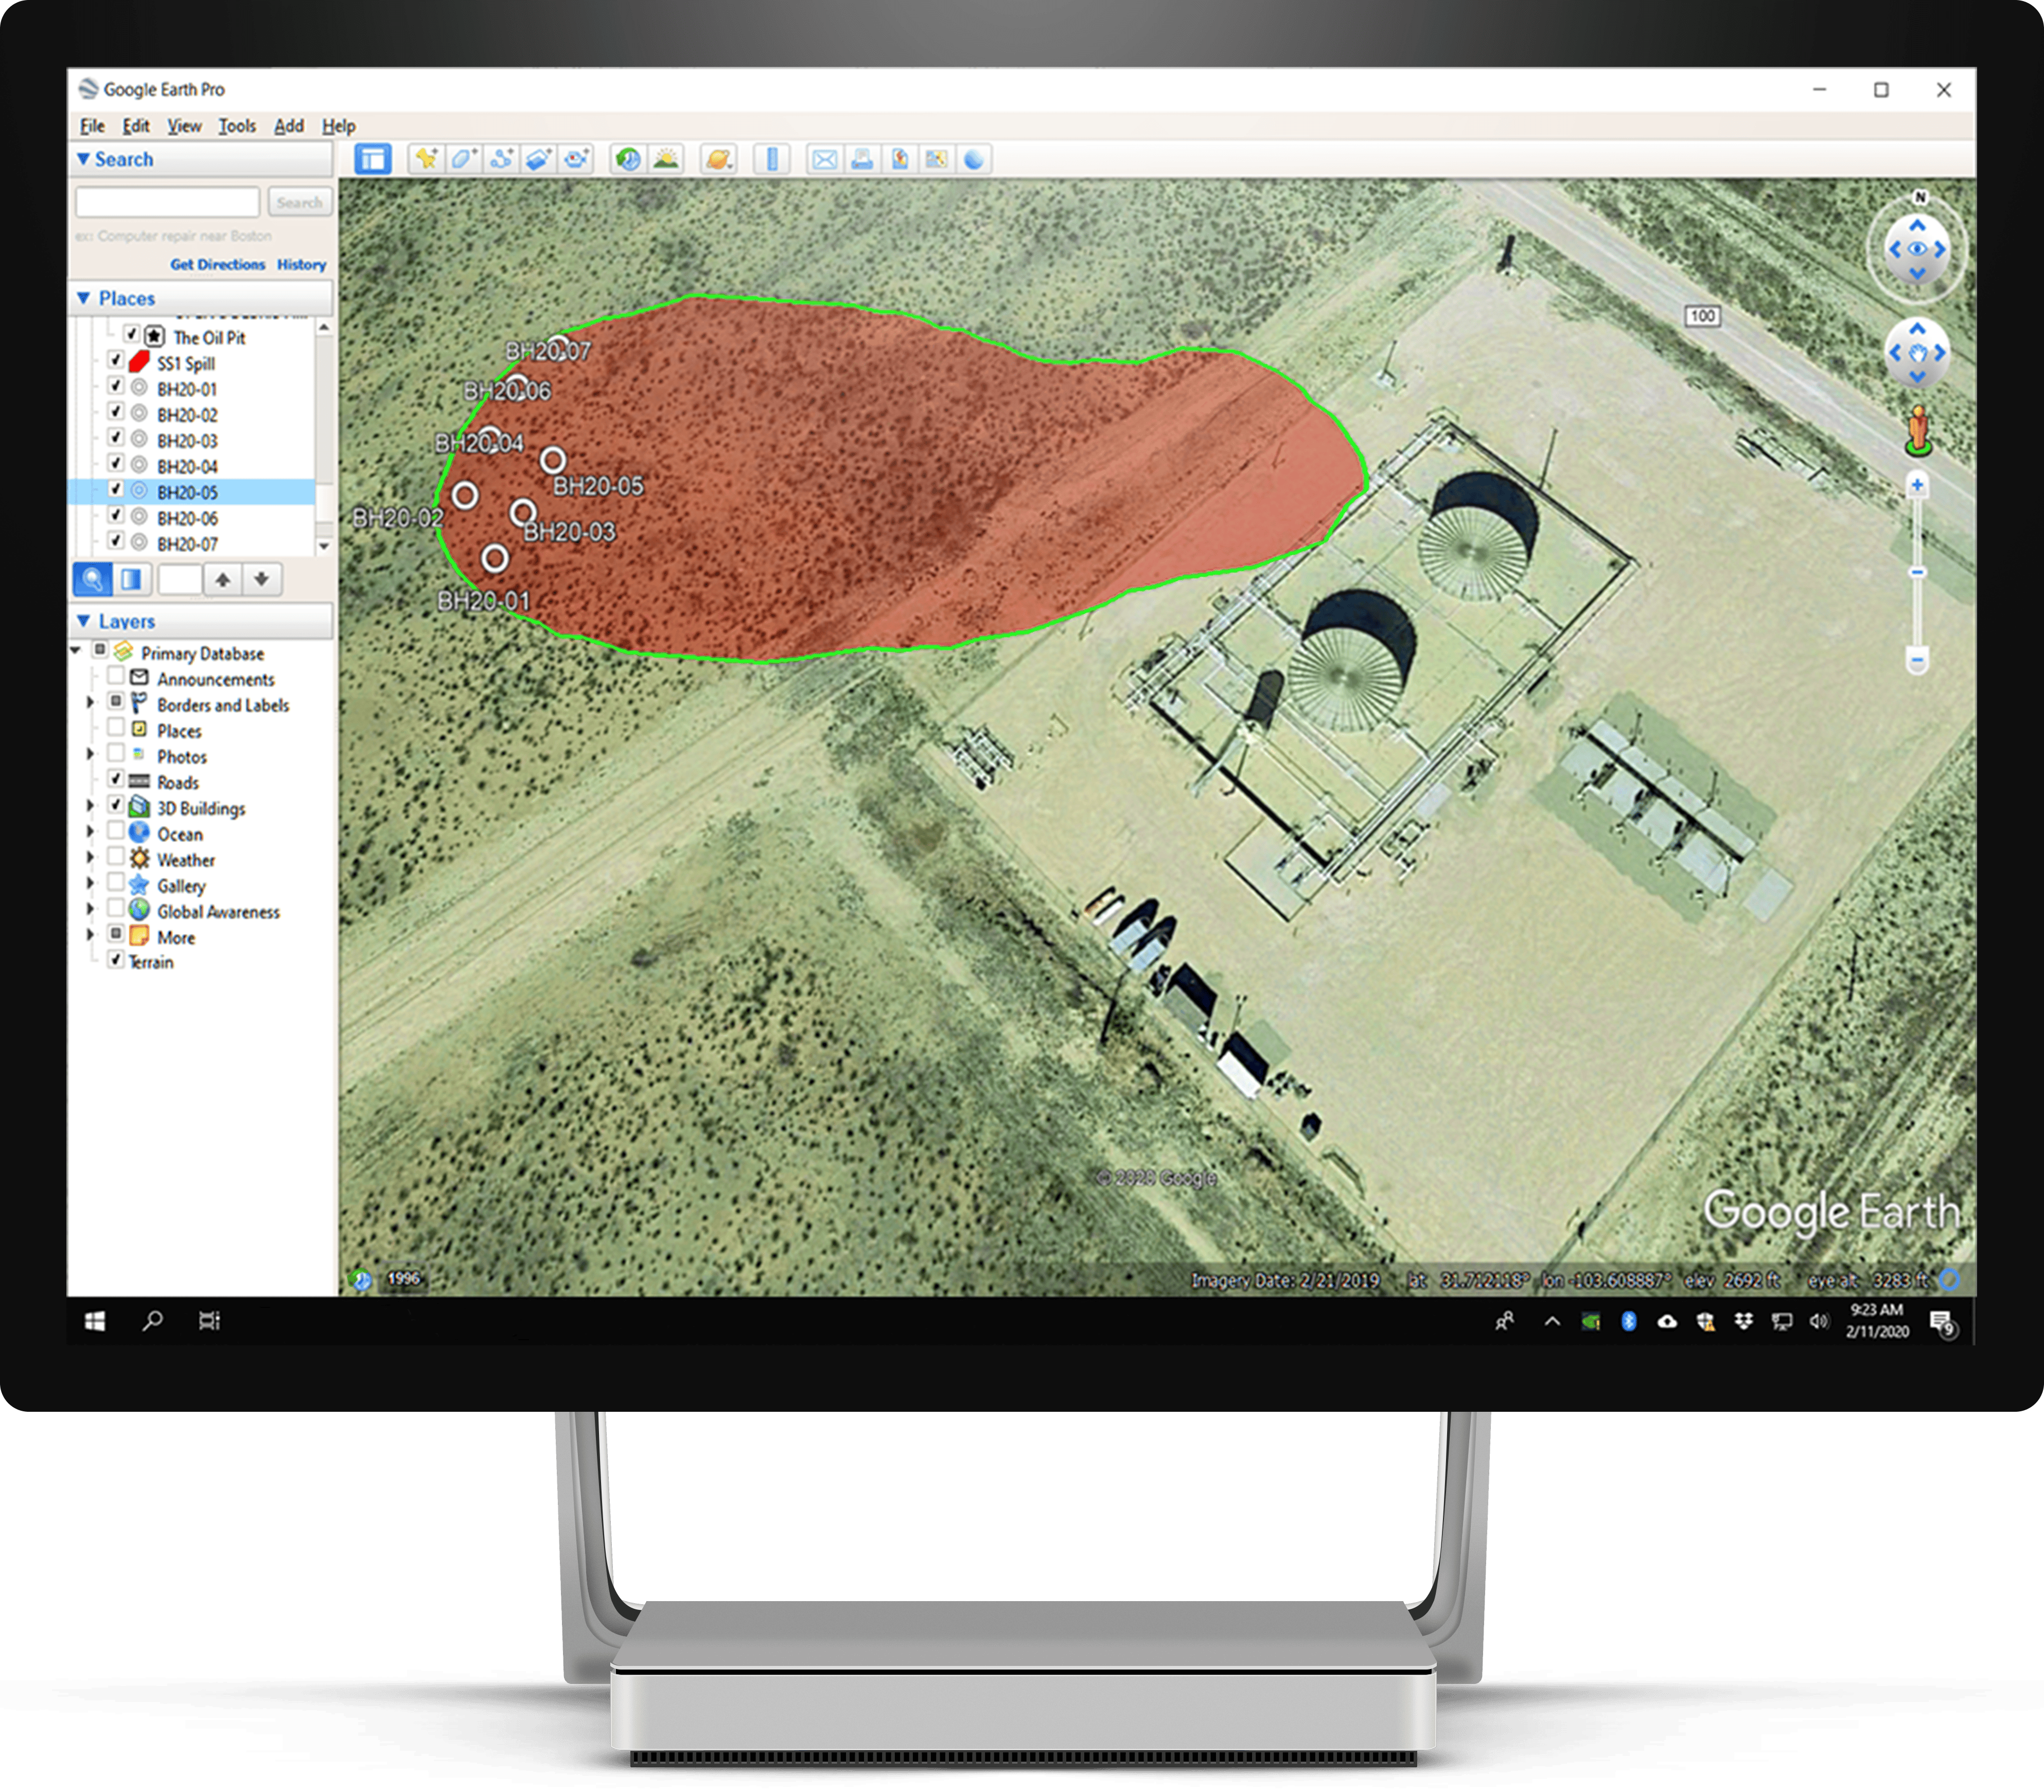
Task: Show historical imagery with the clock icon
Action: tap(628, 159)
